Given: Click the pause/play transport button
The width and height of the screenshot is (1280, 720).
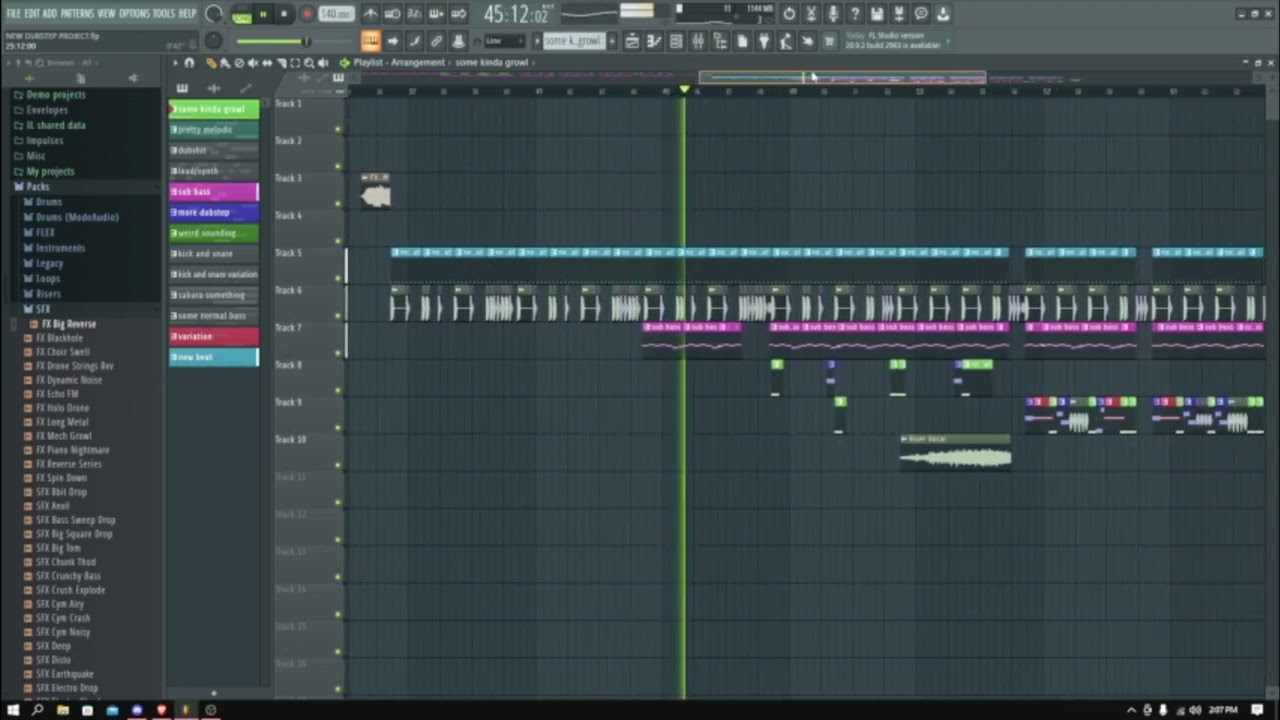Looking at the screenshot, I should pyautogui.click(x=263, y=14).
